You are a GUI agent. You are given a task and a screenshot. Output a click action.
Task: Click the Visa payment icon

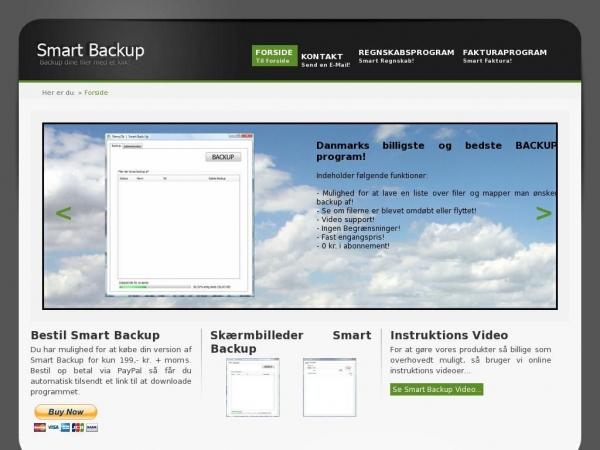tap(53, 427)
